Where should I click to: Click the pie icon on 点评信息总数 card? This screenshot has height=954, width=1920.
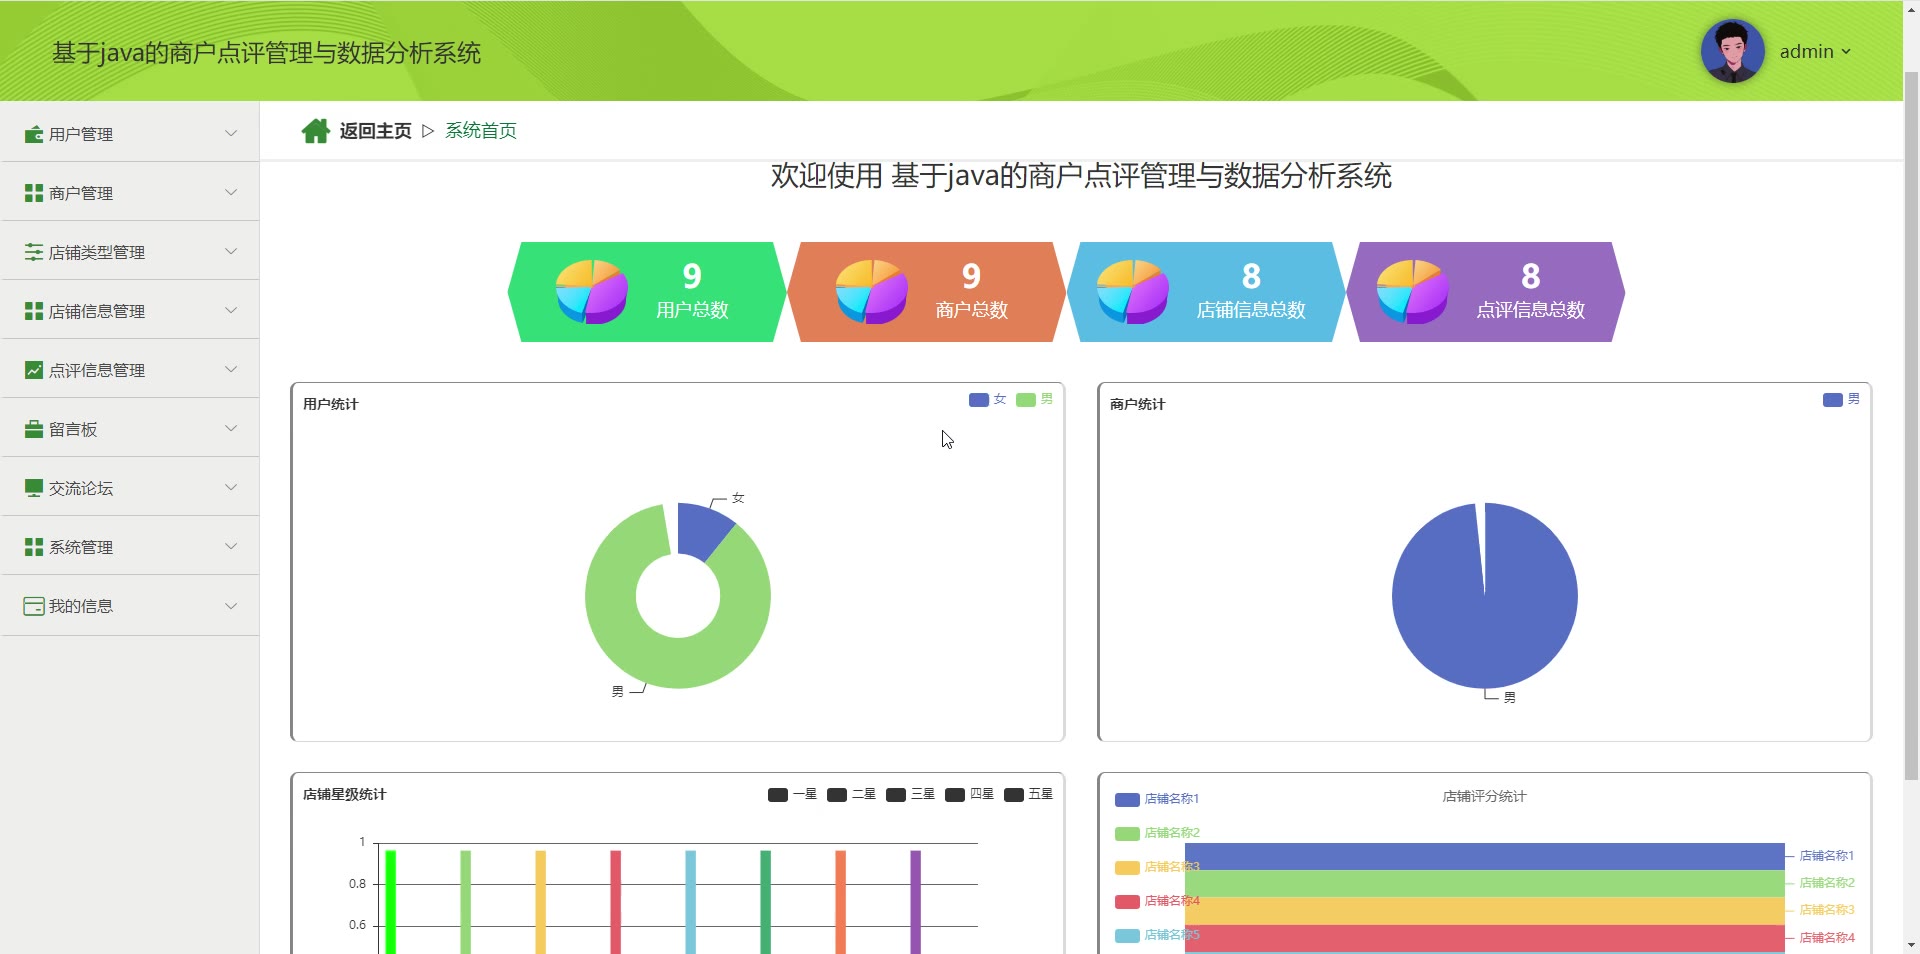tap(1412, 291)
